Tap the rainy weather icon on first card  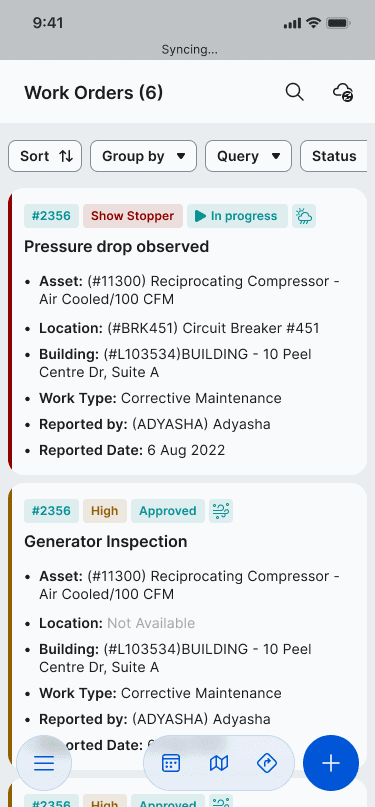click(304, 216)
